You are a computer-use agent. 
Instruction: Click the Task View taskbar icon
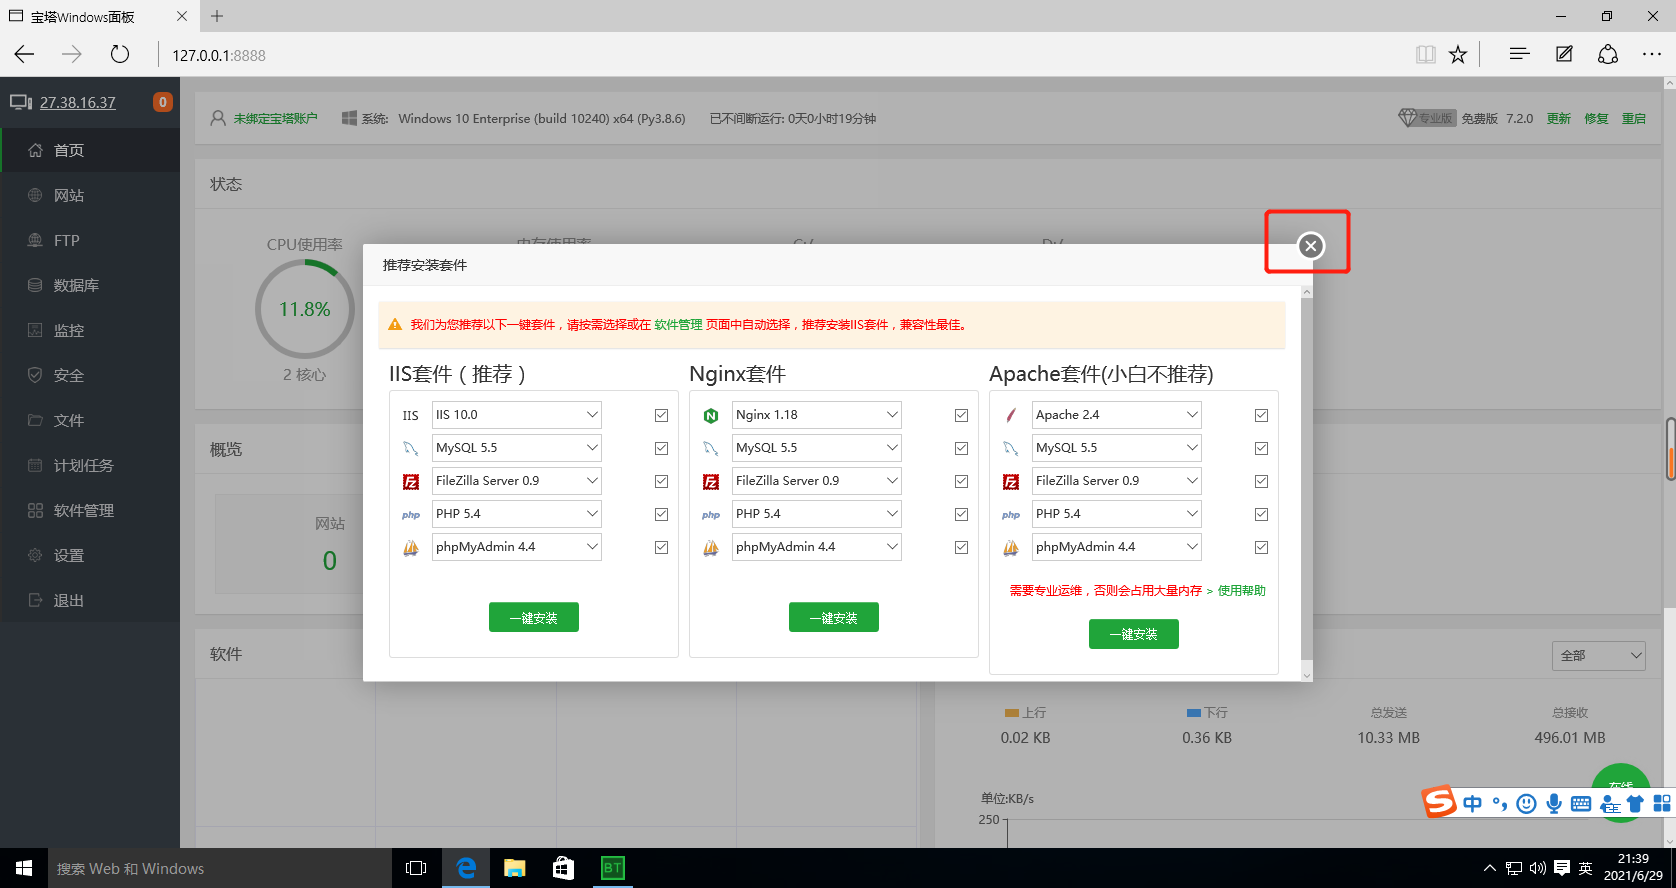click(416, 868)
